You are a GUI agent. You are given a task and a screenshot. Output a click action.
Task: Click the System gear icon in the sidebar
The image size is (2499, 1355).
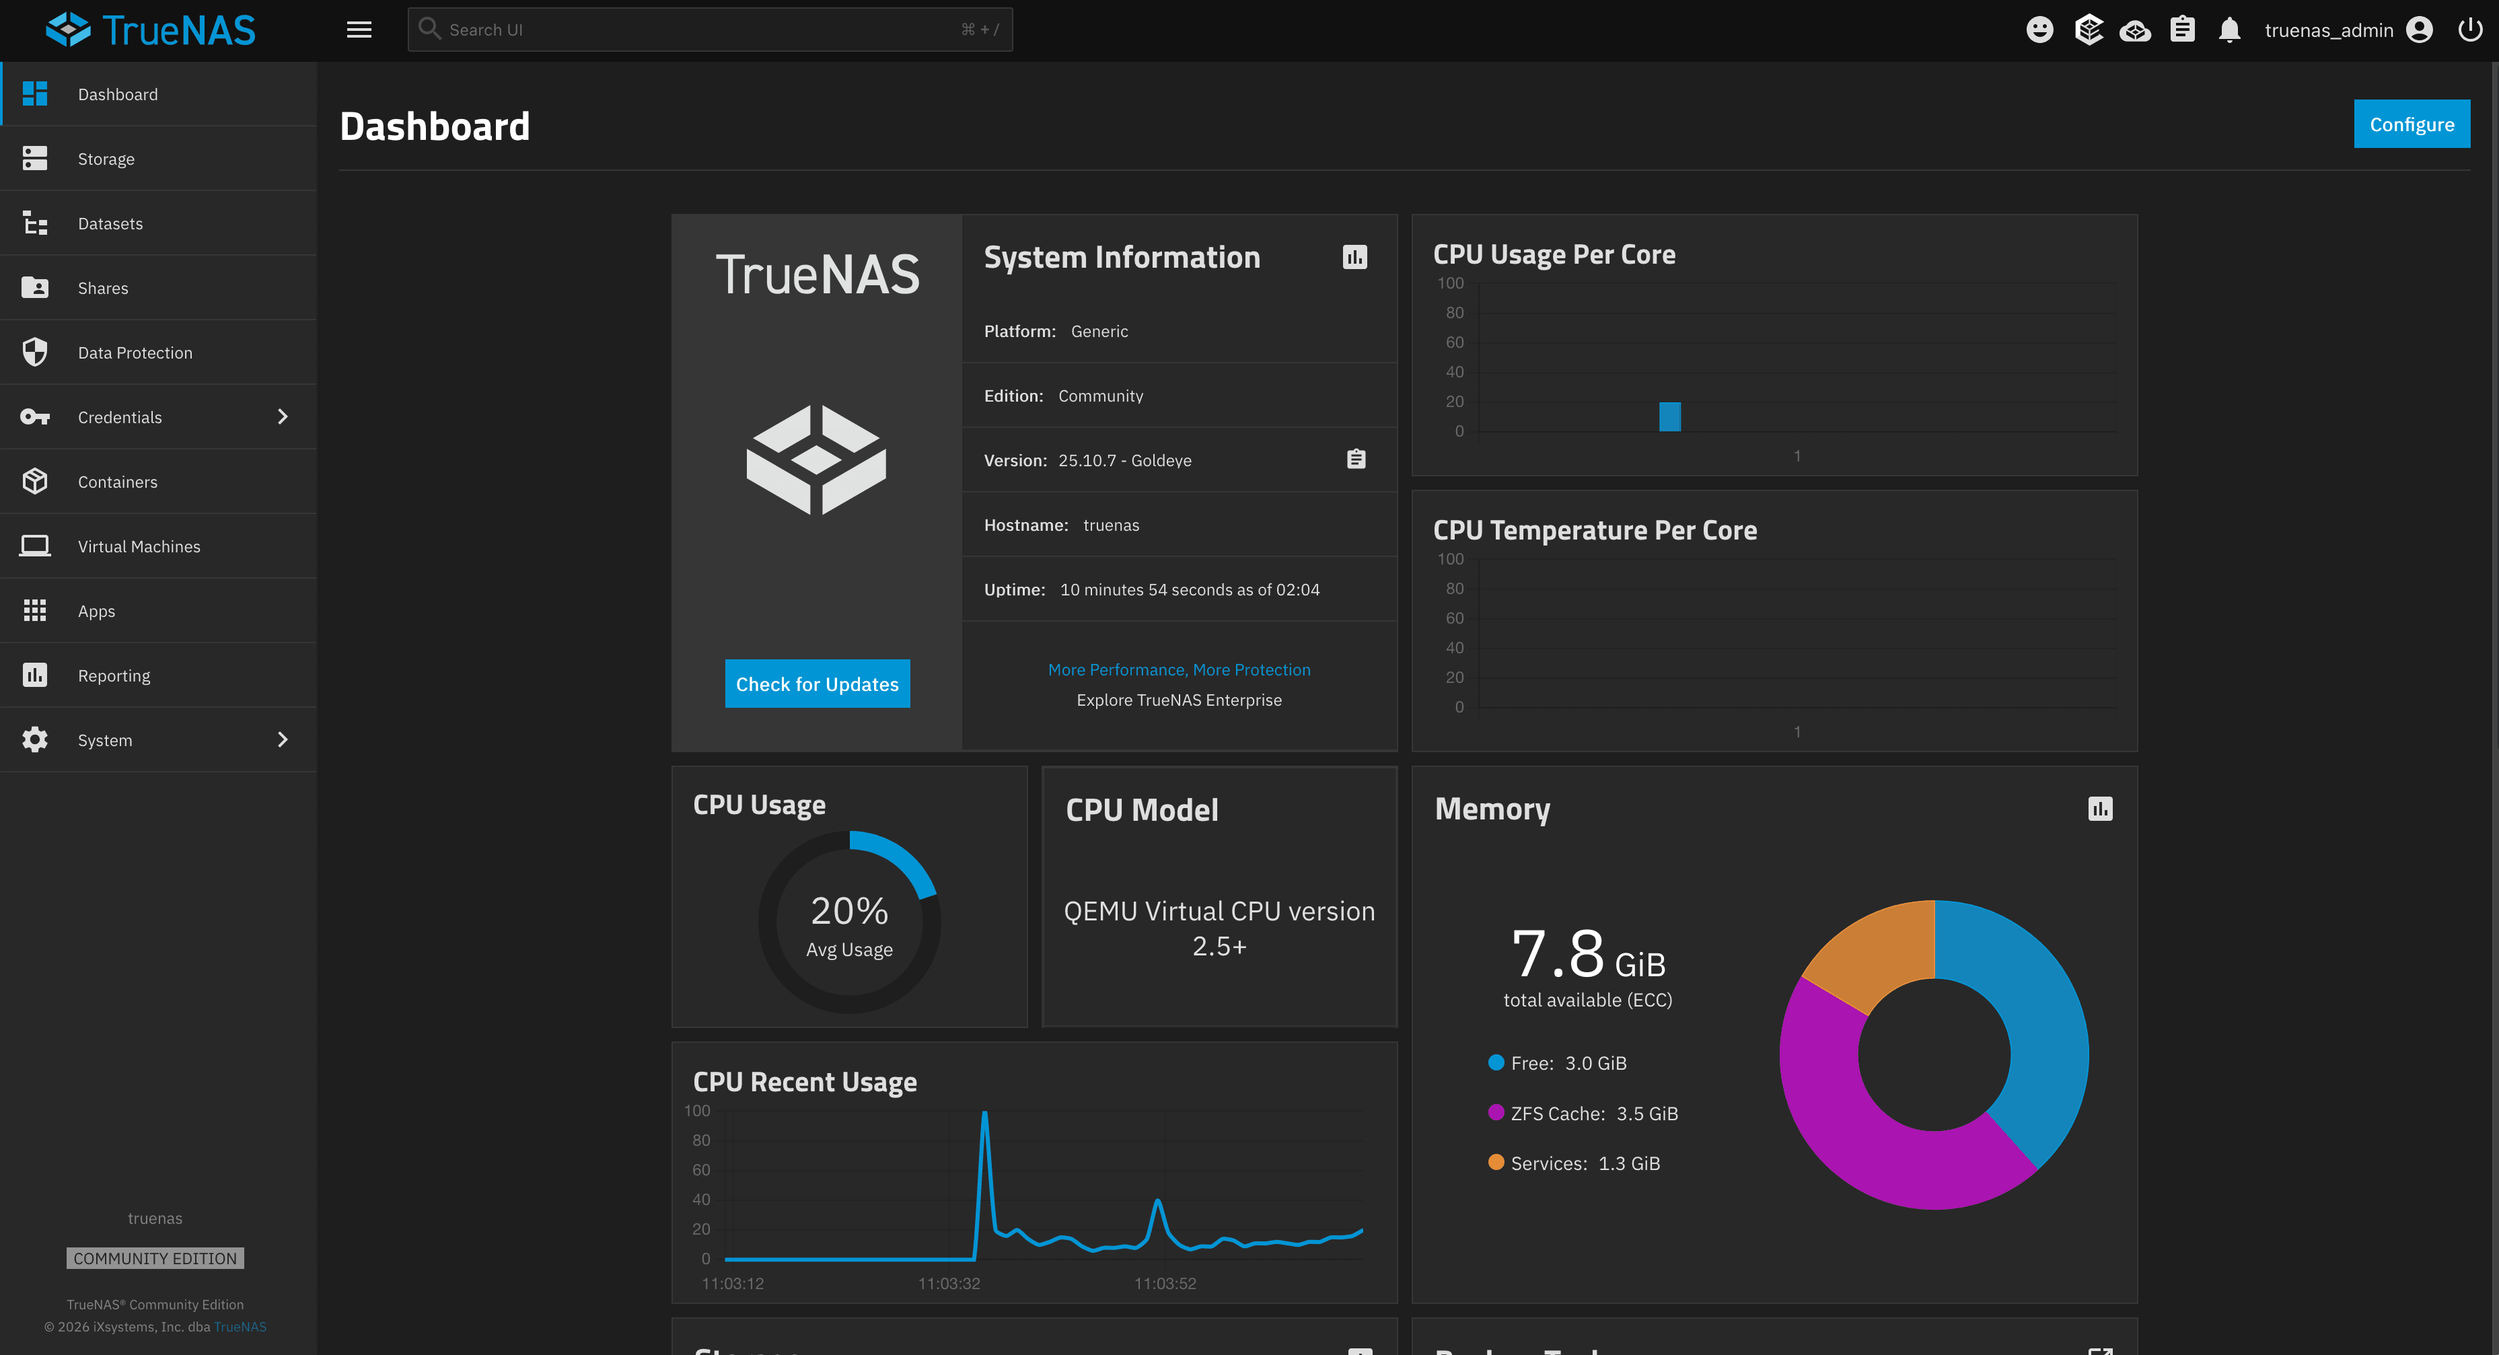click(35, 740)
